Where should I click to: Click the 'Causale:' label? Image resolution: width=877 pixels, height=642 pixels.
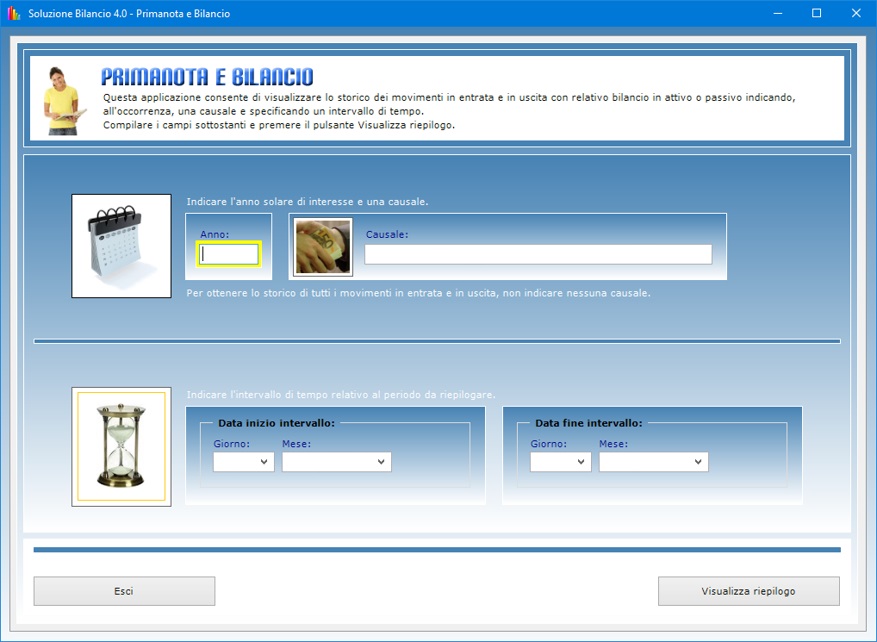click(x=387, y=235)
